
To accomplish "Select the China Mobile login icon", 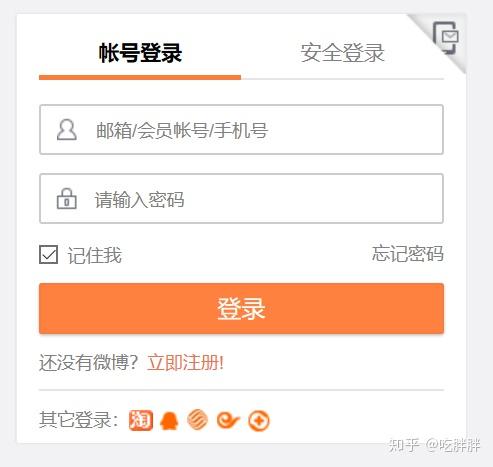I will coord(197,420).
